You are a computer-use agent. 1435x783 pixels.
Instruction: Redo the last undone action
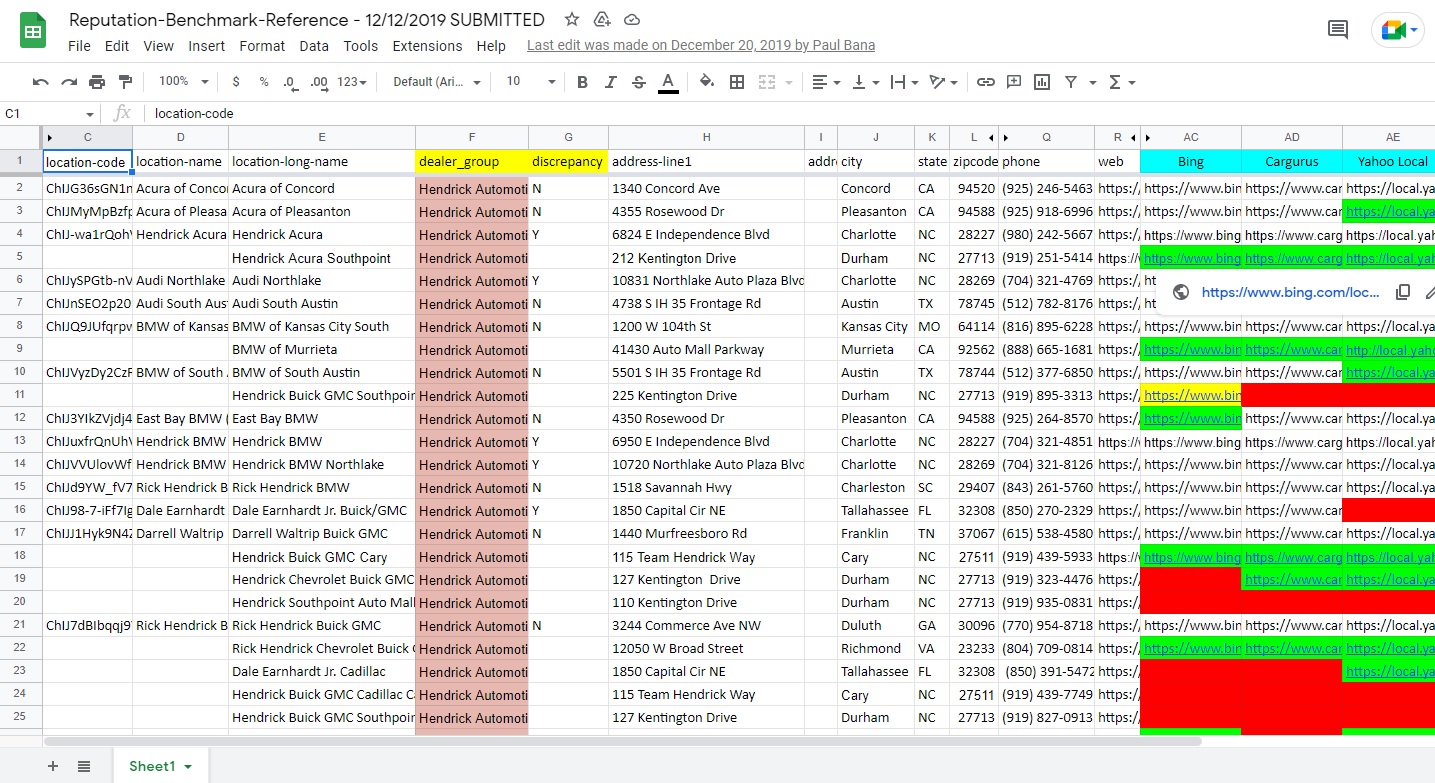tap(69, 82)
